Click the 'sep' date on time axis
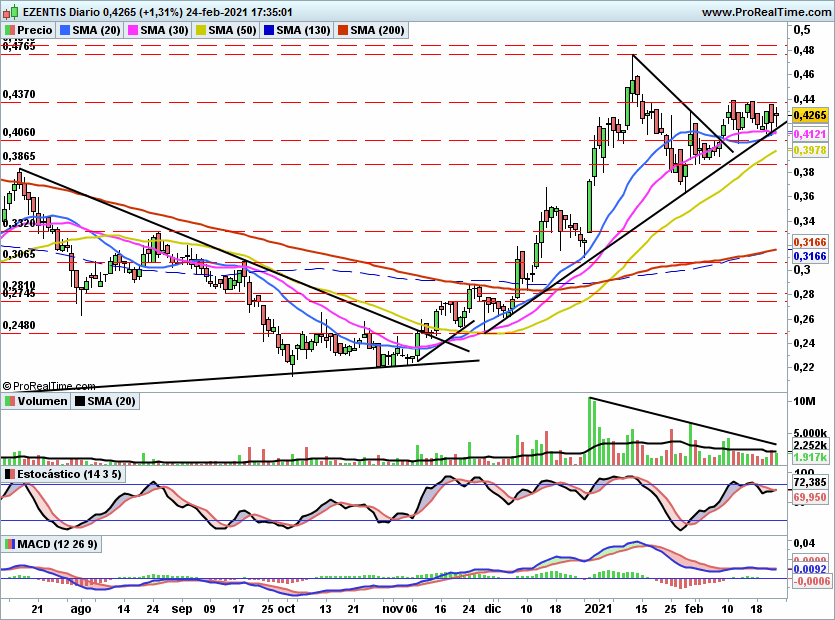Screen dimensions: 835x620 (182, 609)
